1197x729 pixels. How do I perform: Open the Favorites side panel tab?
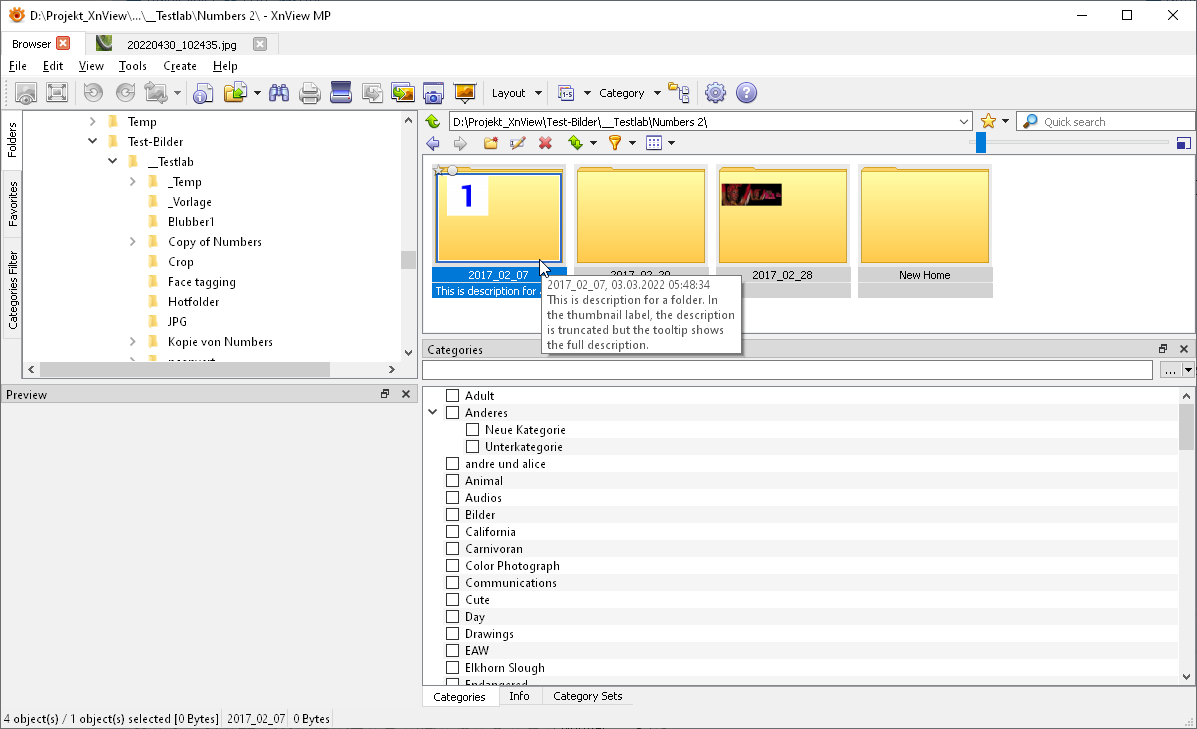(x=13, y=203)
